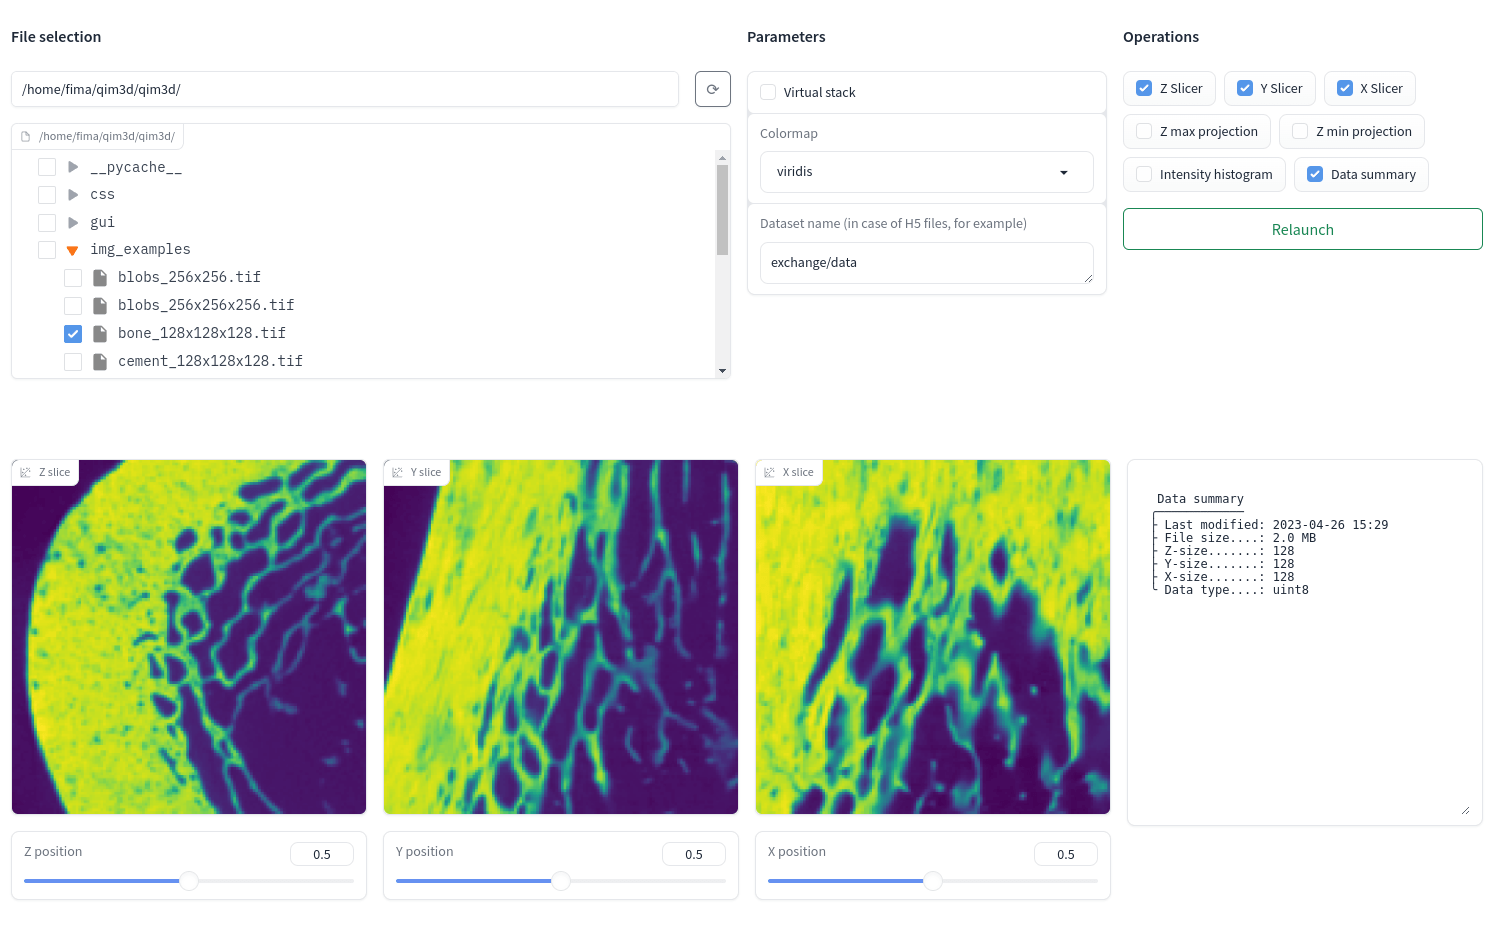Viewport: 1503px width, 945px height.
Task: Click the Data summary resize handle
Action: [1465, 810]
